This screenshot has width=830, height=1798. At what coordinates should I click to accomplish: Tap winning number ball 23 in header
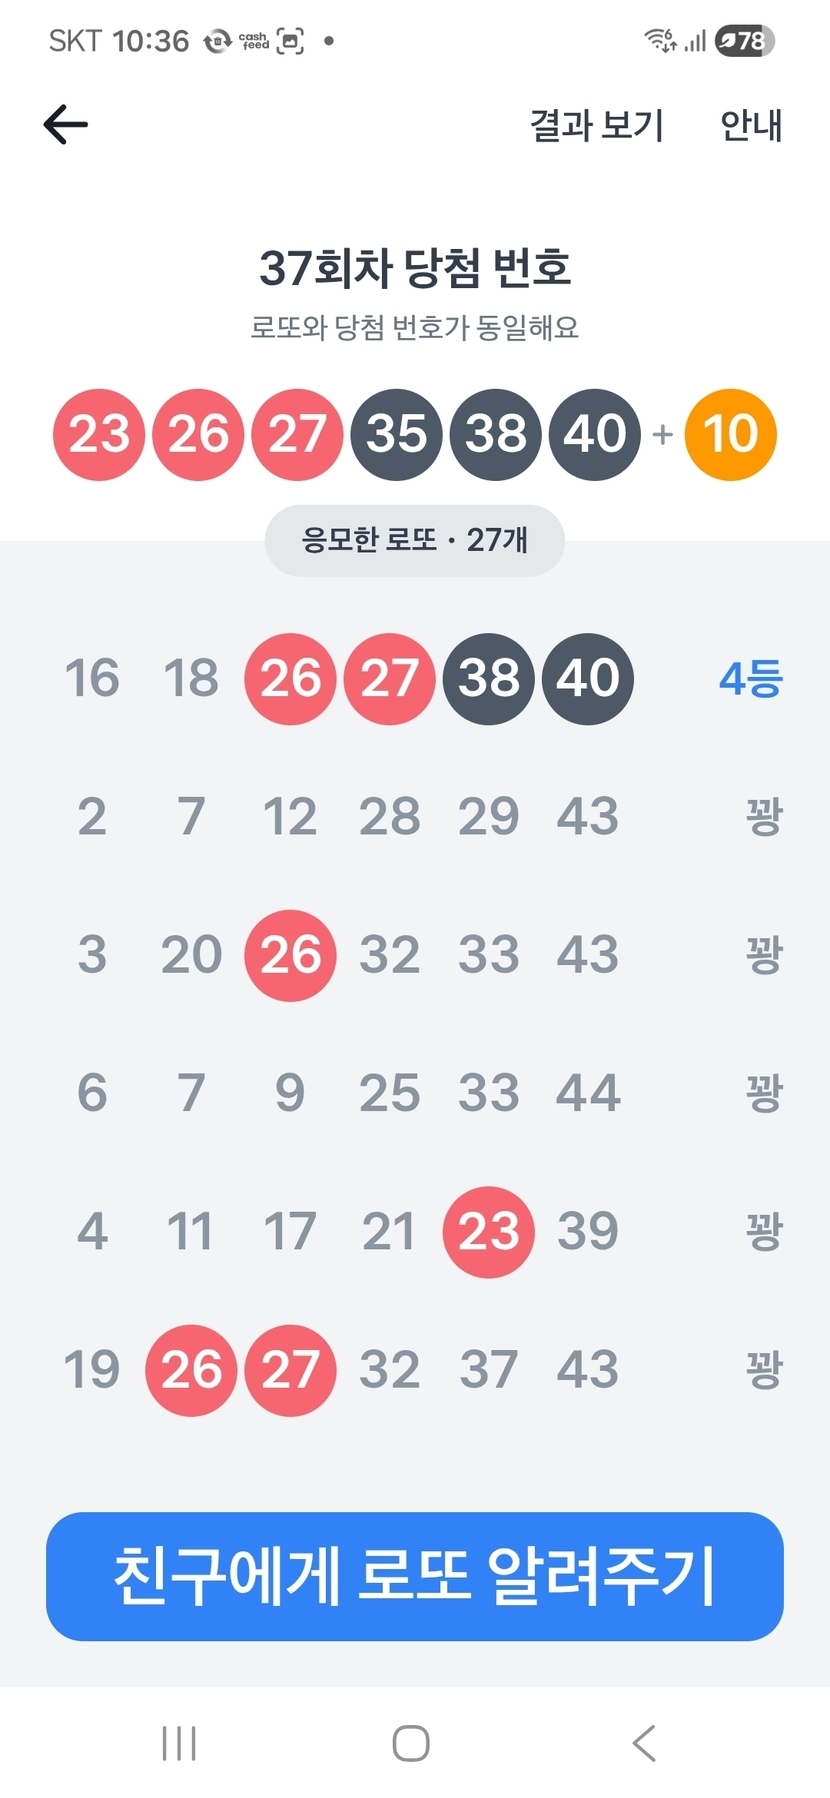point(99,435)
